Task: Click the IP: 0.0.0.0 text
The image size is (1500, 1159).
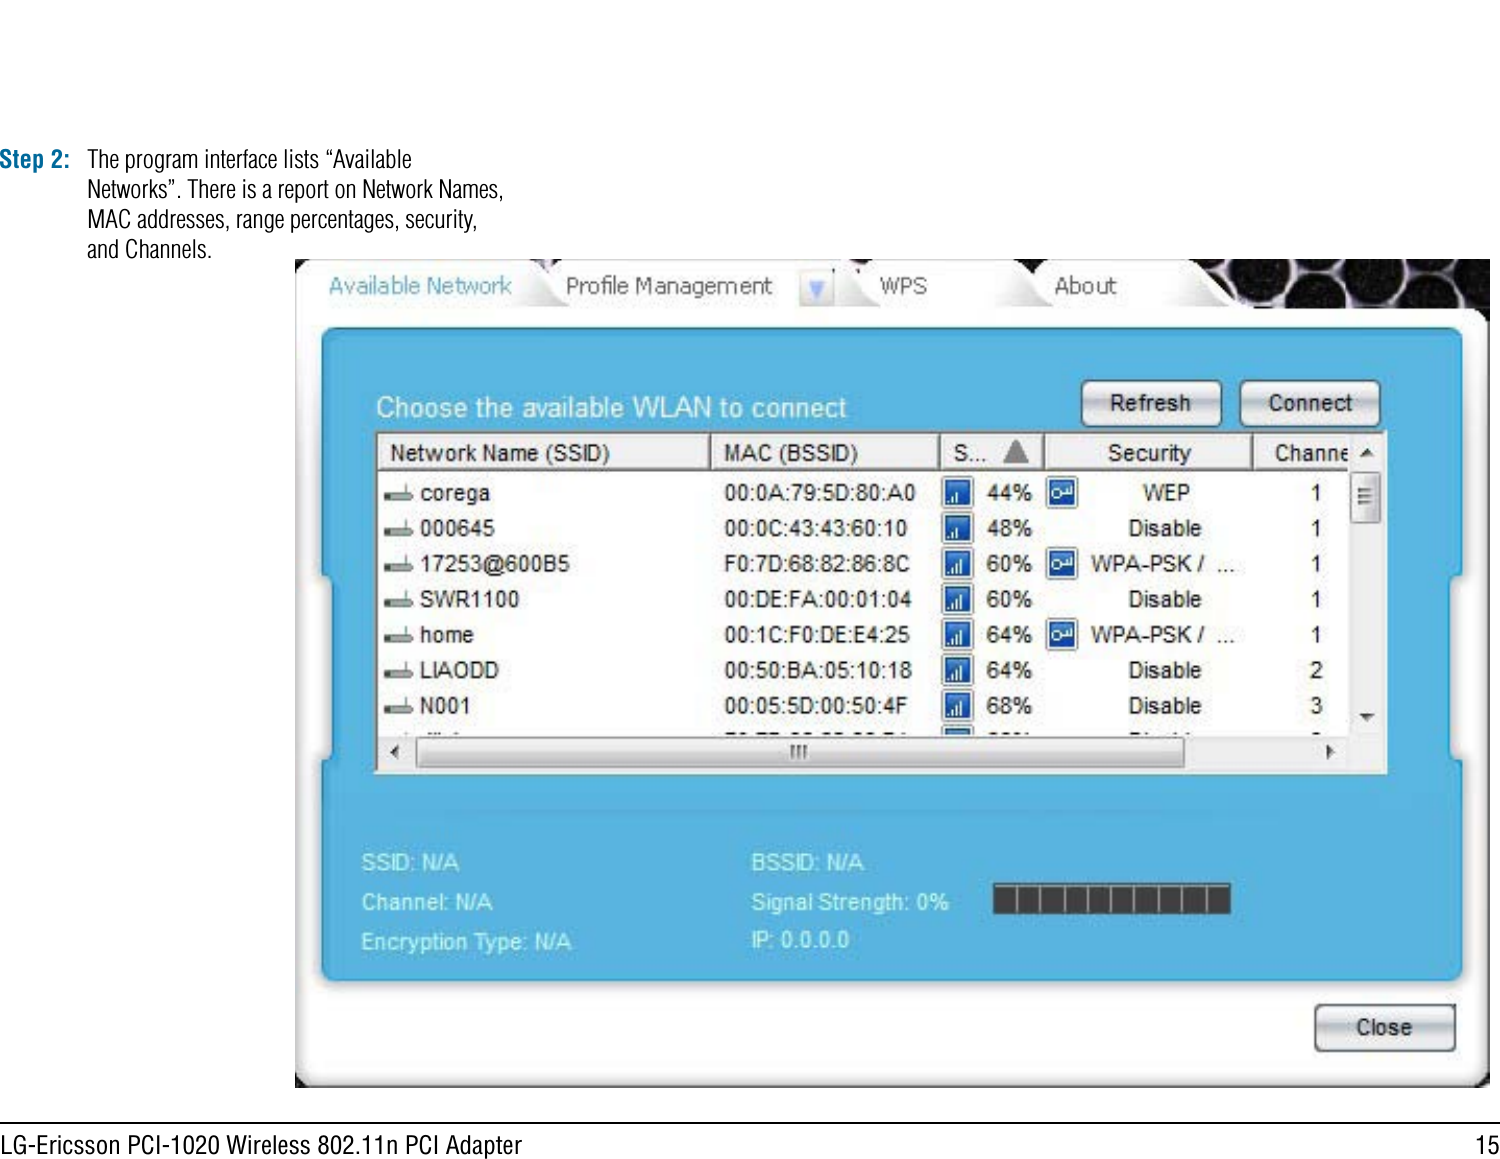Action: (800, 940)
